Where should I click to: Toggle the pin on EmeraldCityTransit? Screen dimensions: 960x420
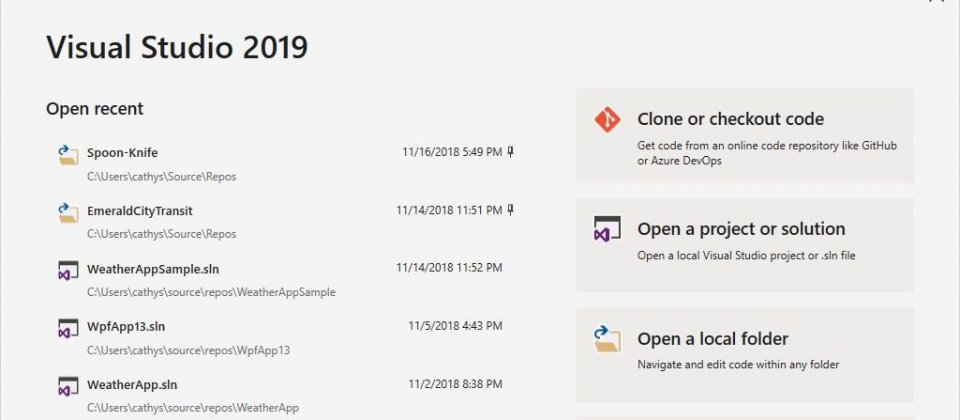coord(511,210)
